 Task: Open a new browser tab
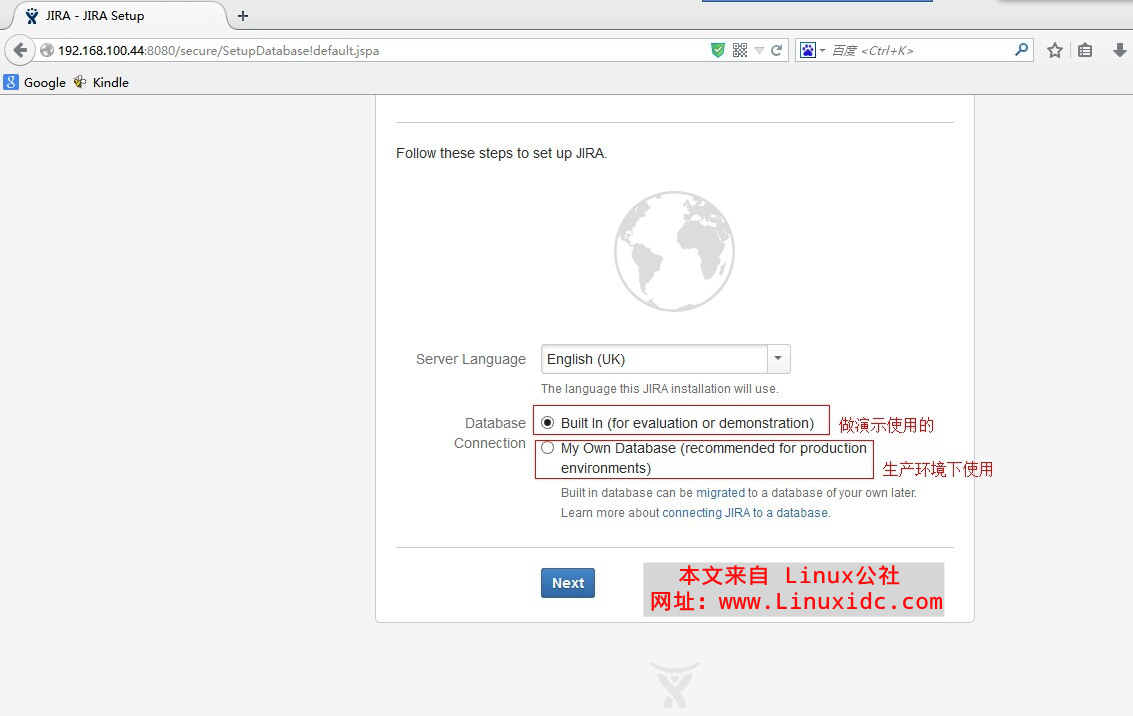point(241,15)
